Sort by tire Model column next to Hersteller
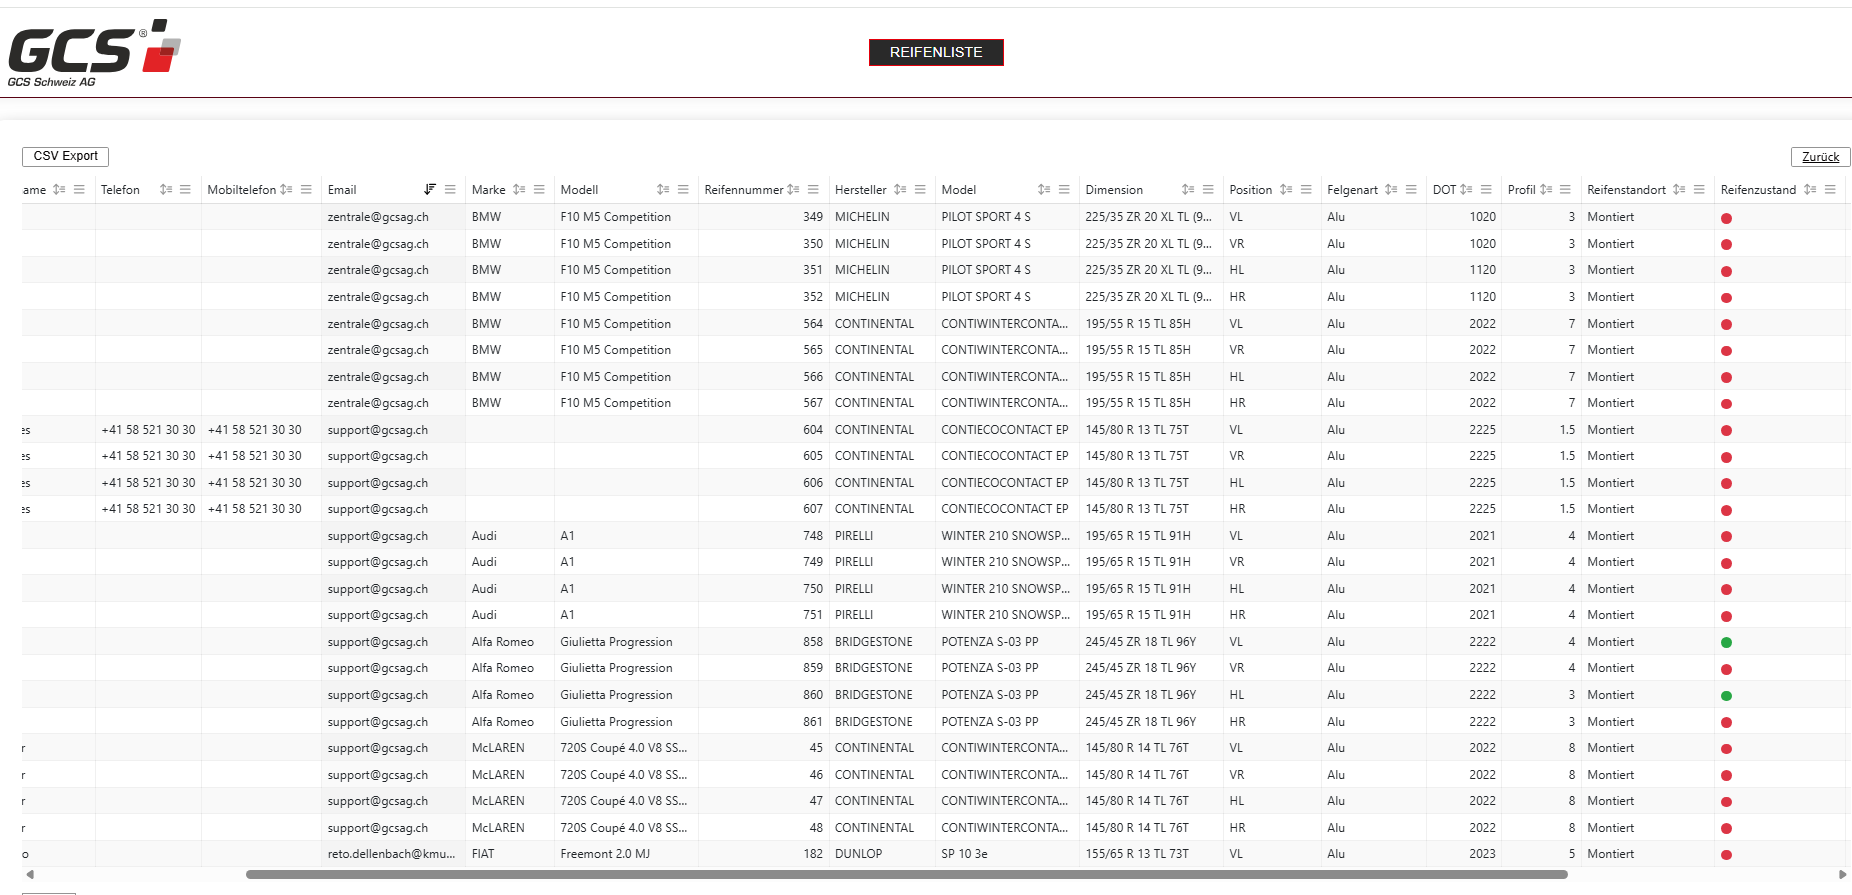1852x895 pixels. 1044,190
